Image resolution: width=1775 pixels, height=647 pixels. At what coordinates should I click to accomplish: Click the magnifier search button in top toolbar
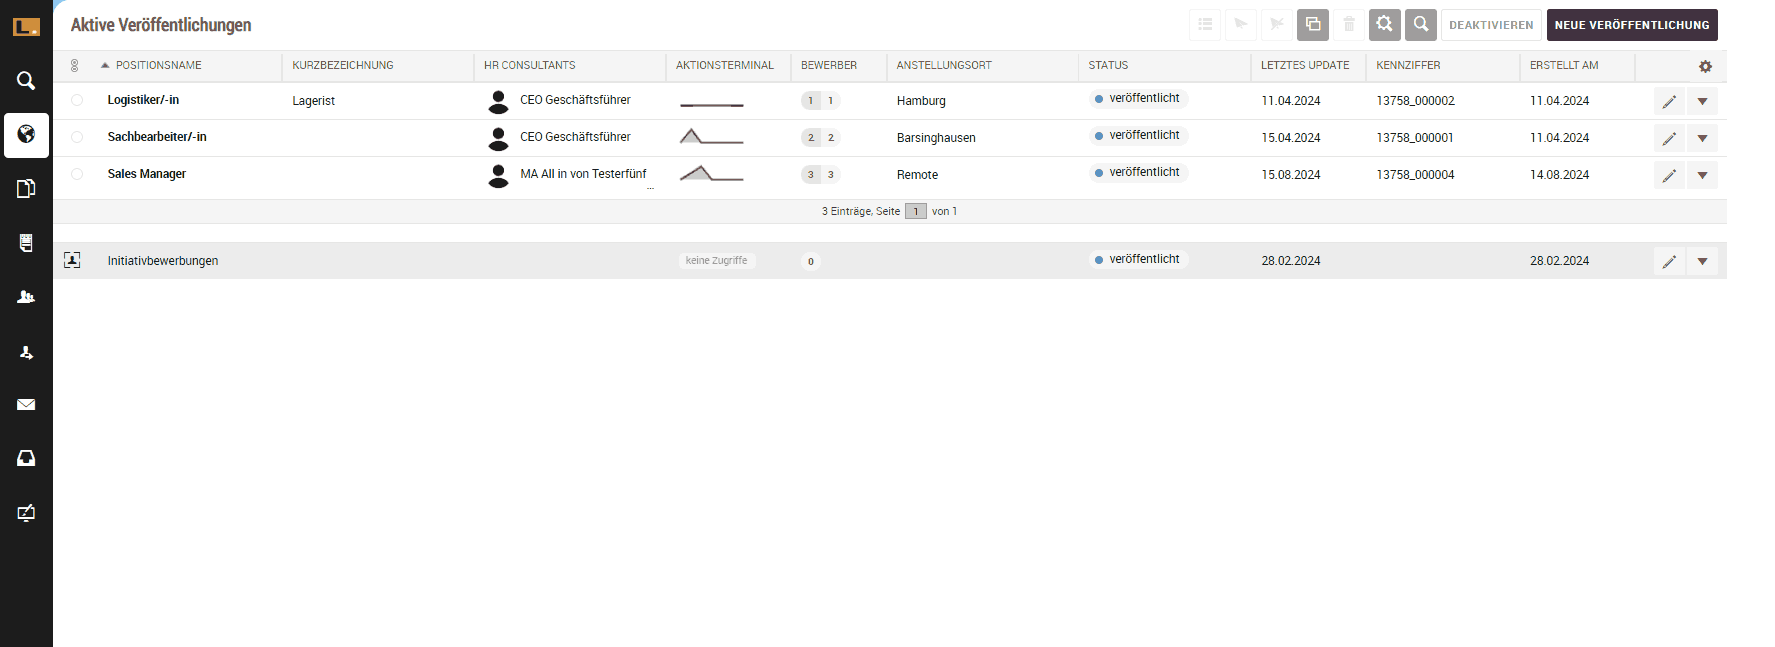[x=1420, y=25]
